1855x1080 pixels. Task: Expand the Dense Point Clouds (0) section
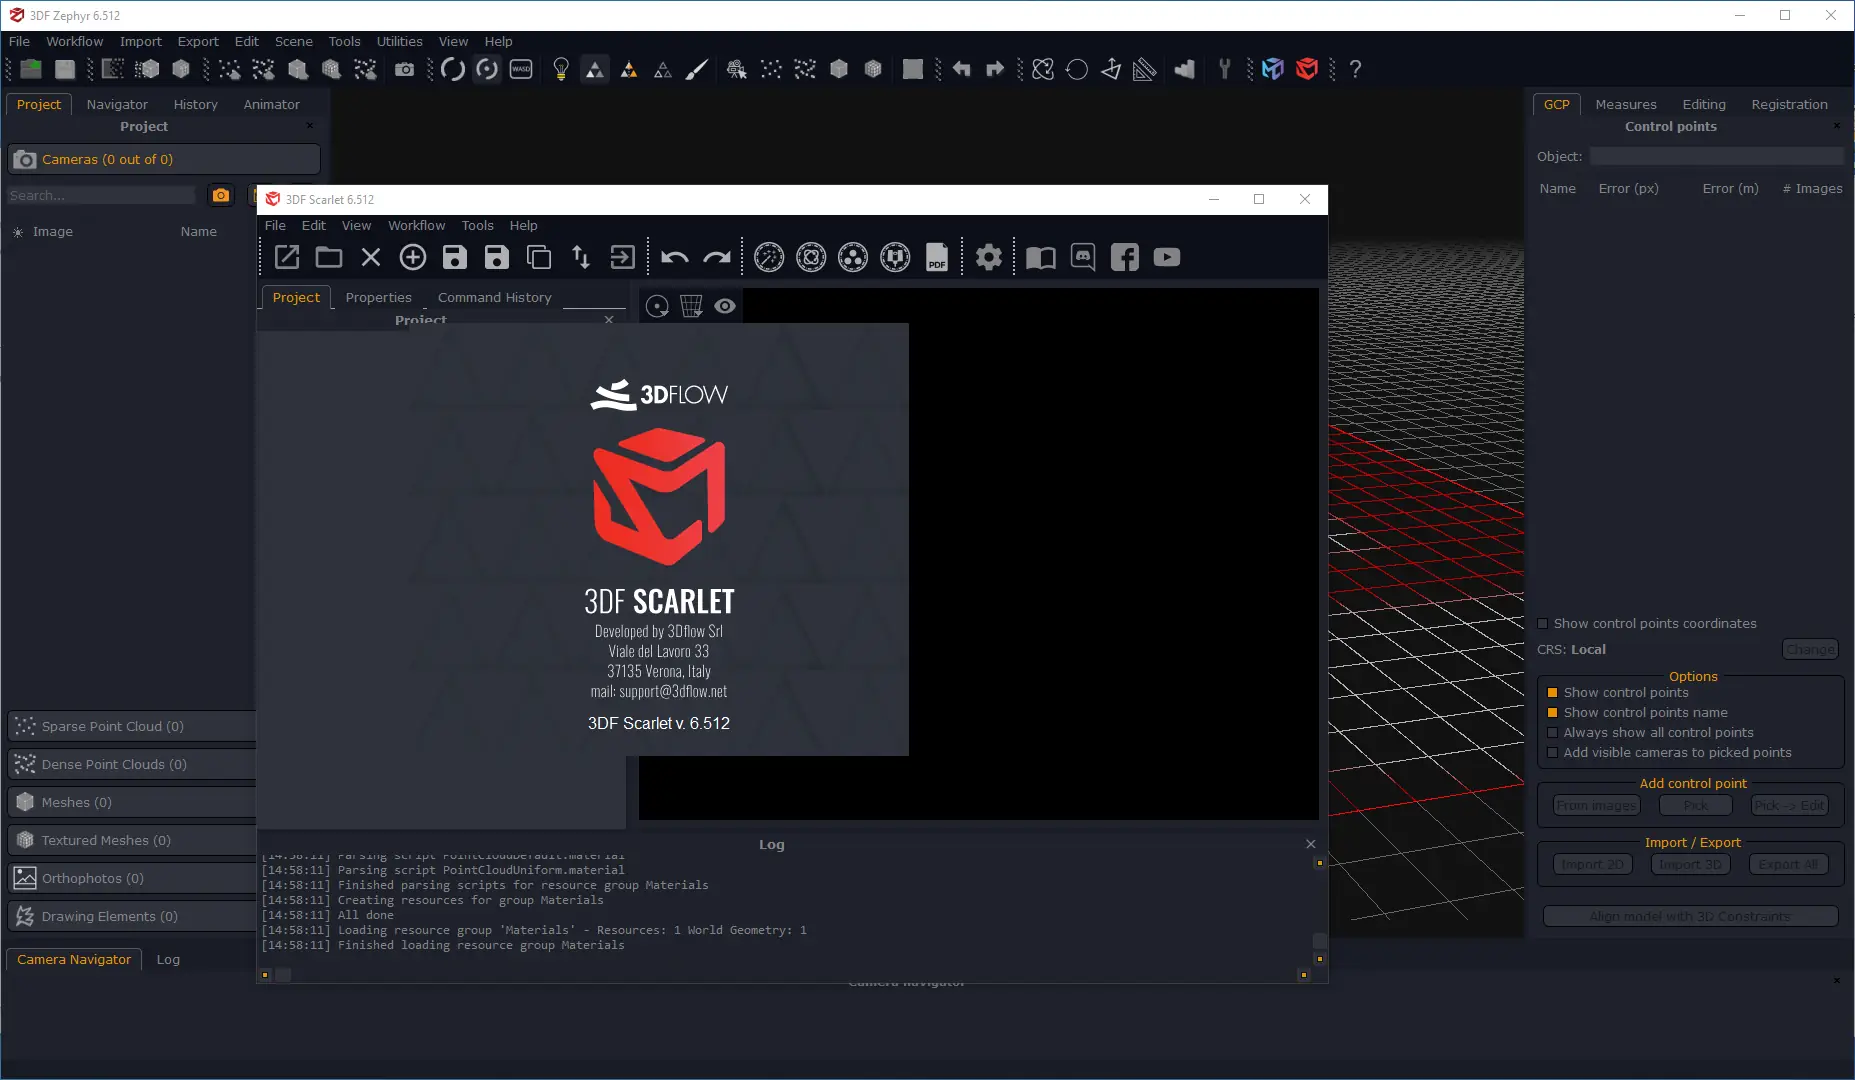[x=132, y=764]
